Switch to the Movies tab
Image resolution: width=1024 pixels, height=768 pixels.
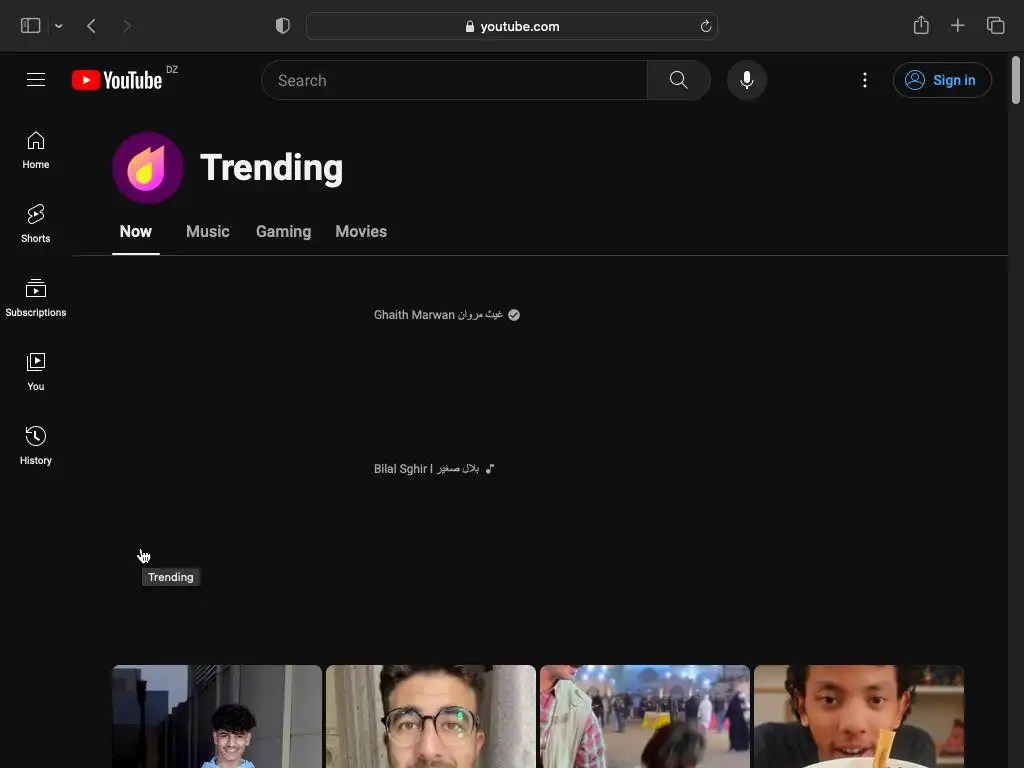pos(361,231)
